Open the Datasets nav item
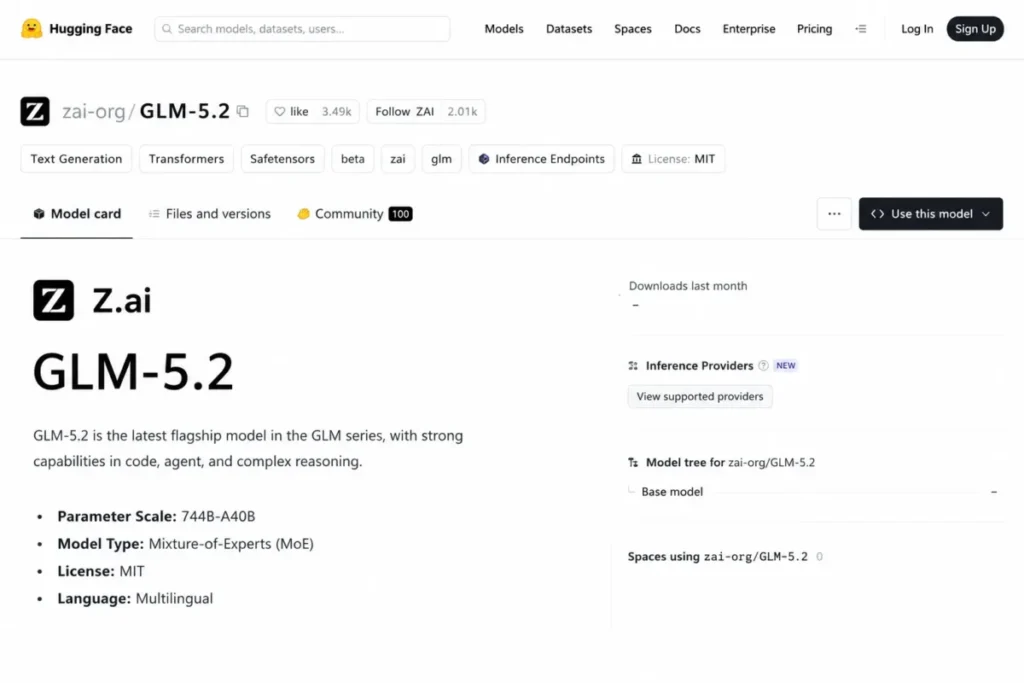1024x683 pixels. 569,29
